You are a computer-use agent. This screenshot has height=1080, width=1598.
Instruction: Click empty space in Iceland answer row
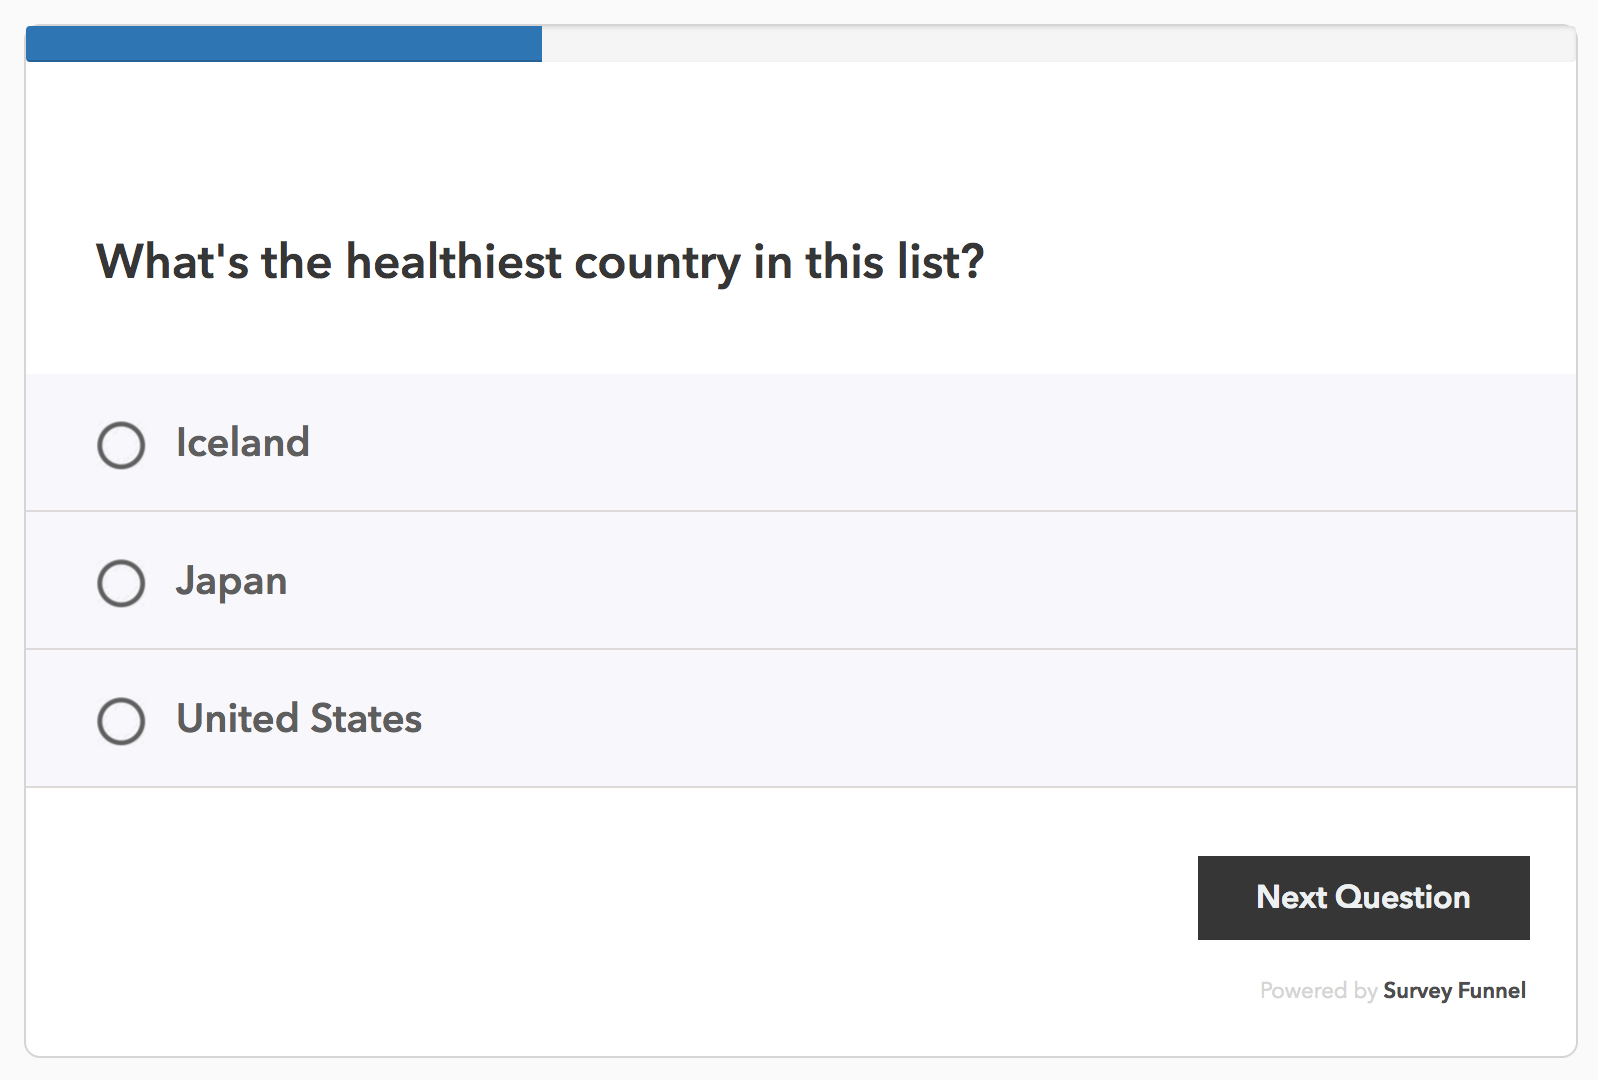(900, 443)
